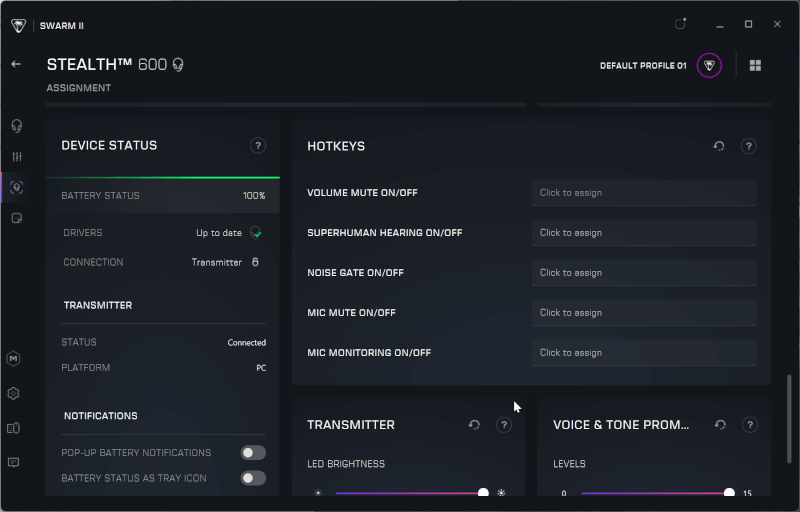Image resolution: width=800 pixels, height=512 pixels.
Task: Click the headset icon next to Stealth 600
Action: (178, 65)
